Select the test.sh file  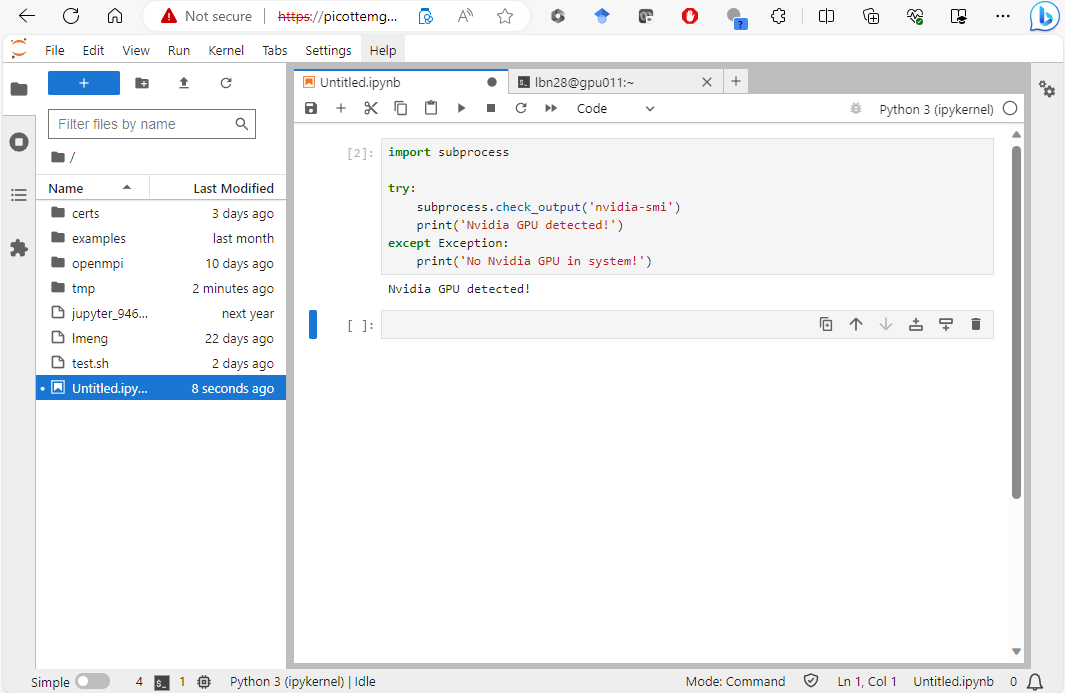[161, 363]
